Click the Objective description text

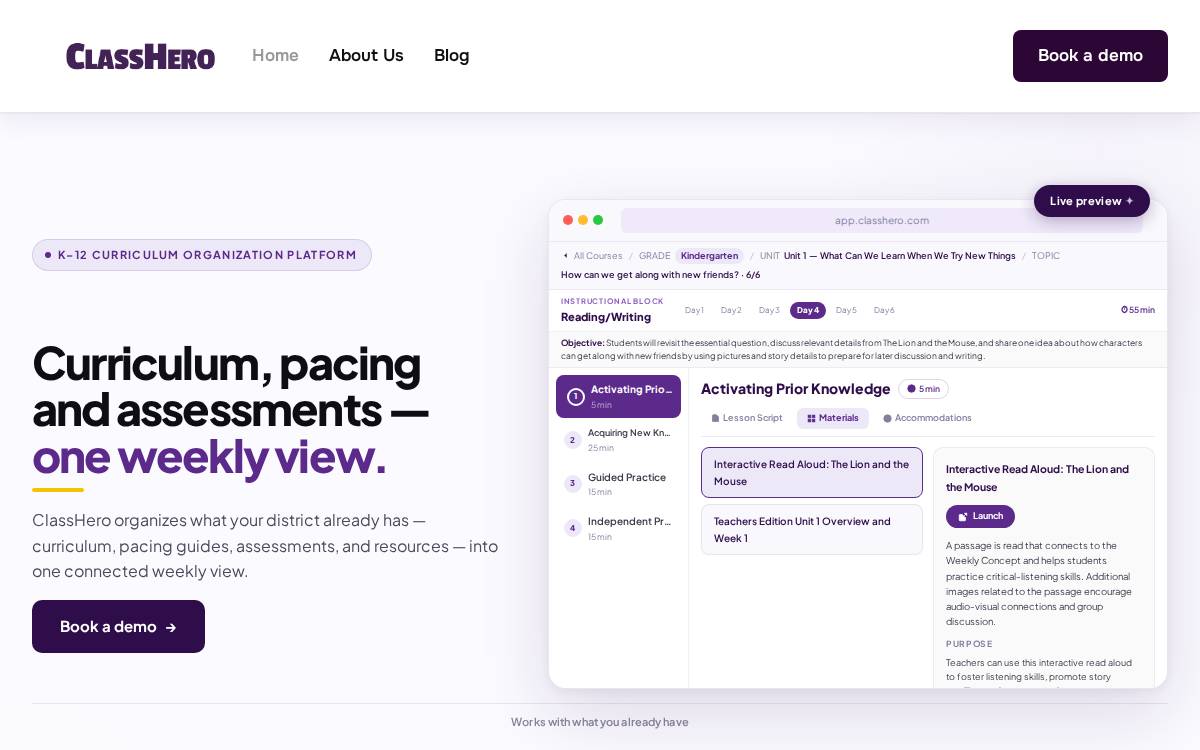pyautogui.click(x=851, y=349)
